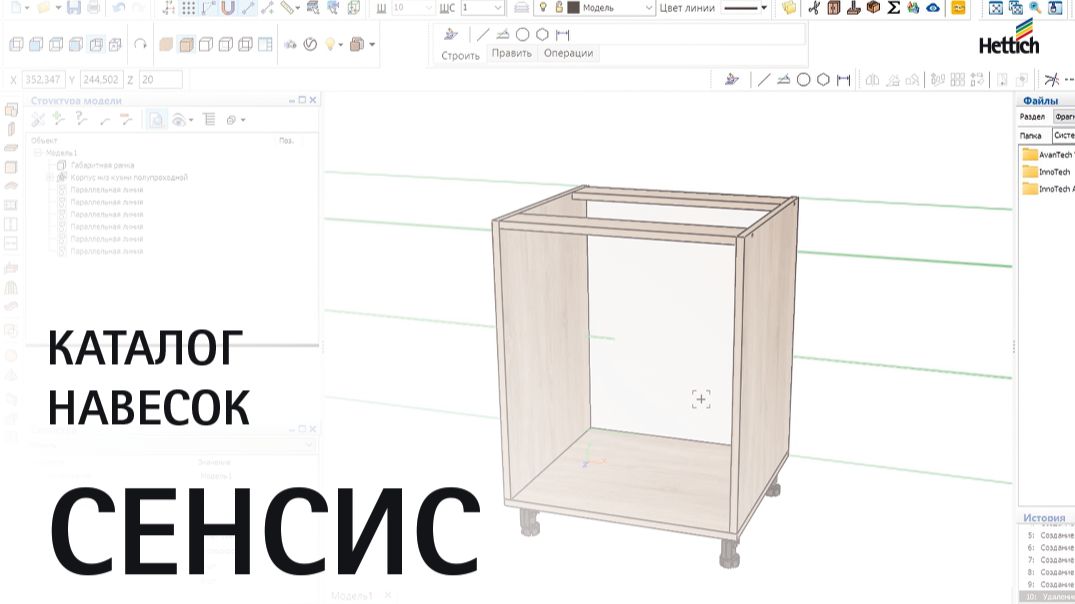The height and width of the screenshot is (604, 1075).
Task: Switch to the Раздел tab in Файлы
Action: pyautogui.click(x=1032, y=117)
